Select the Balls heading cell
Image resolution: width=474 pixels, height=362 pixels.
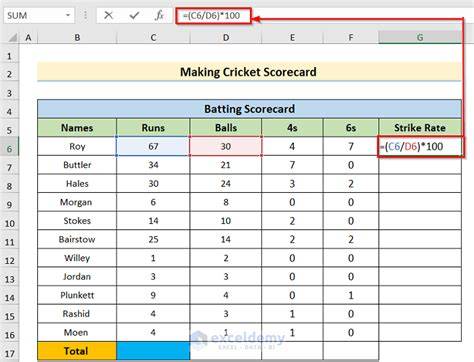click(x=226, y=128)
